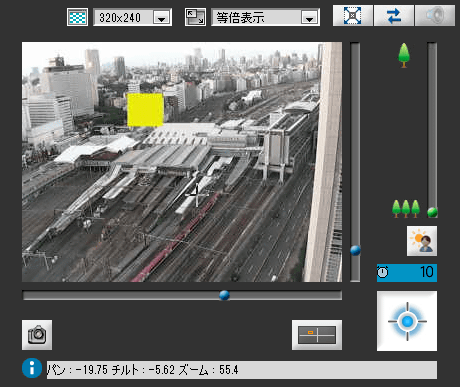Click the full-screen display icon
460x387 pixels.
point(353,15)
